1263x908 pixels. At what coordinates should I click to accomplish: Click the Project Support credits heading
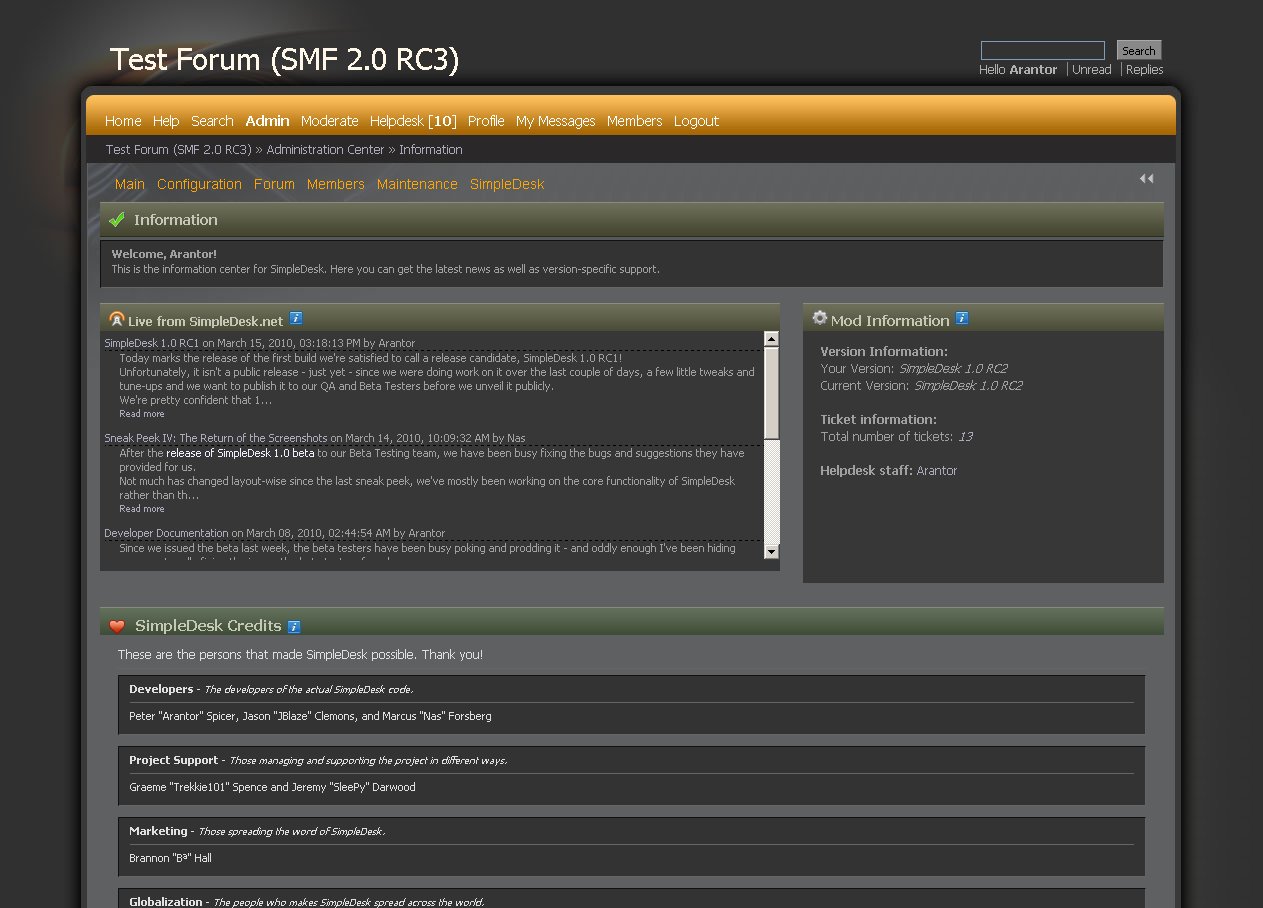[174, 761]
